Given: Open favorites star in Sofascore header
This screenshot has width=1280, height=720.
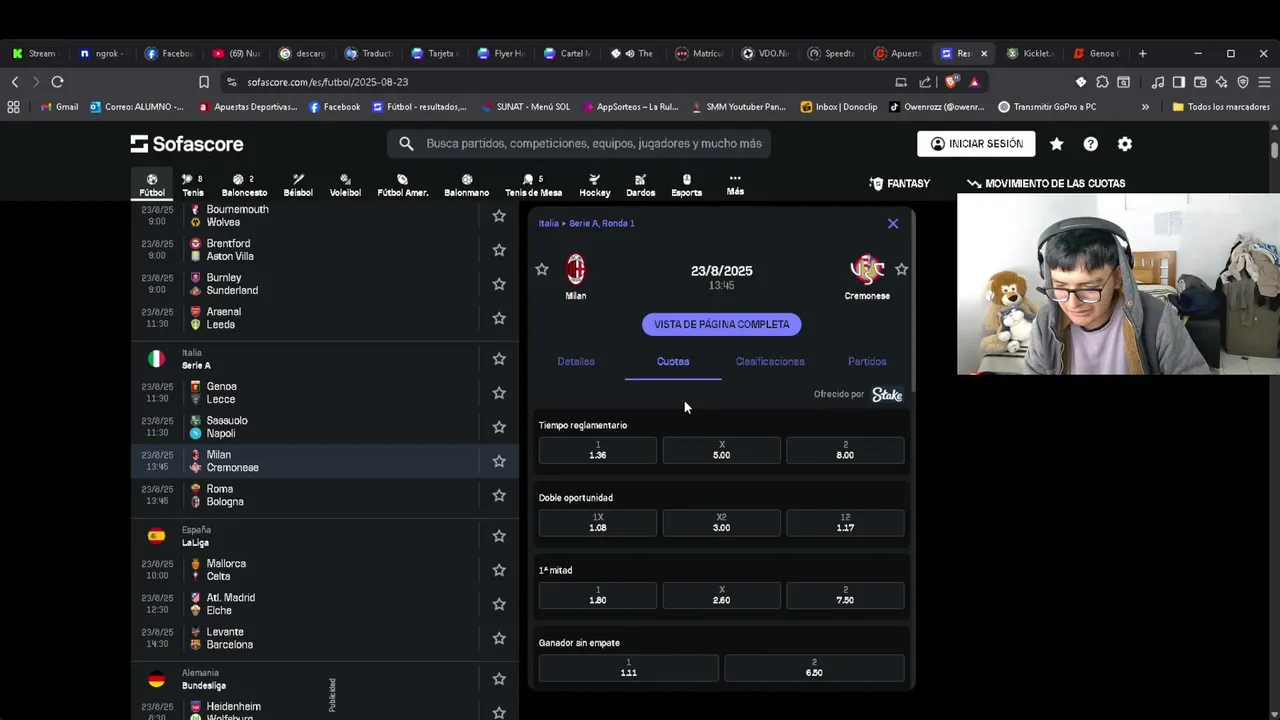Looking at the screenshot, I should [1056, 144].
